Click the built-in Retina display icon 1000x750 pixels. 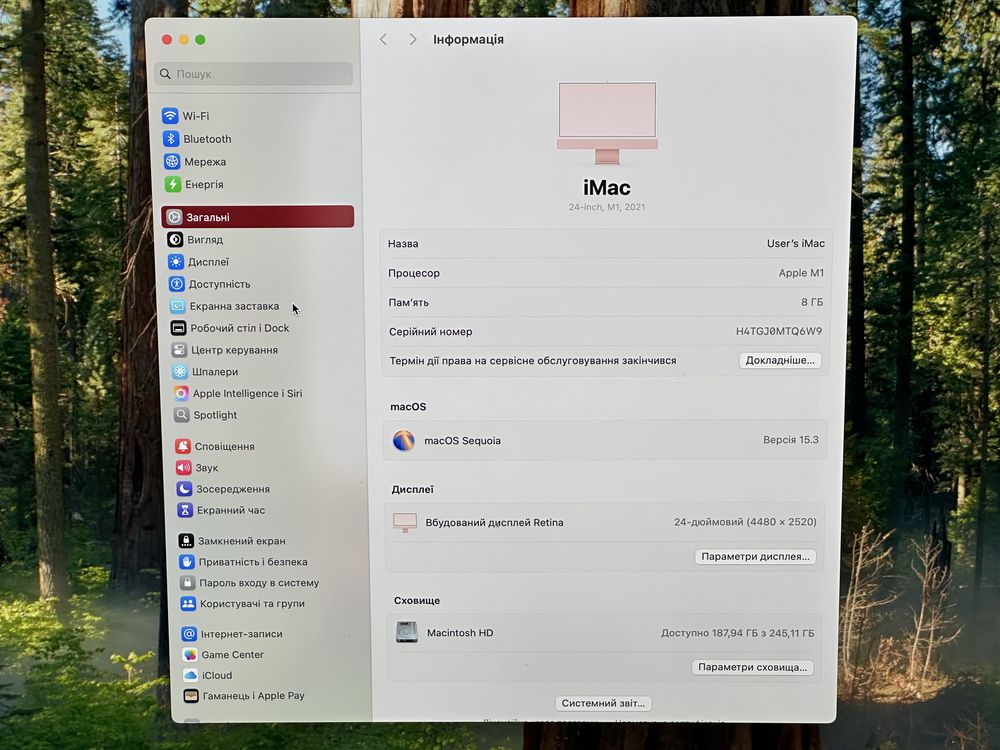click(405, 522)
